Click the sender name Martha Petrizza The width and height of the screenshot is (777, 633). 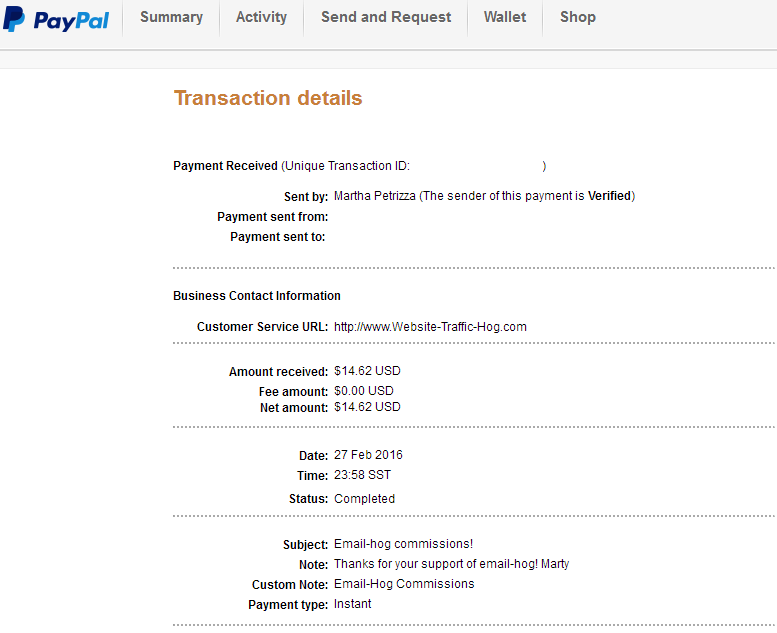point(374,196)
